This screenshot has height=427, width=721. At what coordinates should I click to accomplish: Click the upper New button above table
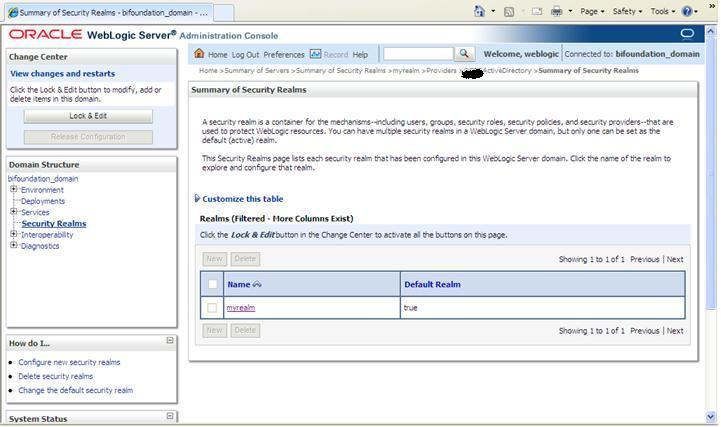[214, 259]
